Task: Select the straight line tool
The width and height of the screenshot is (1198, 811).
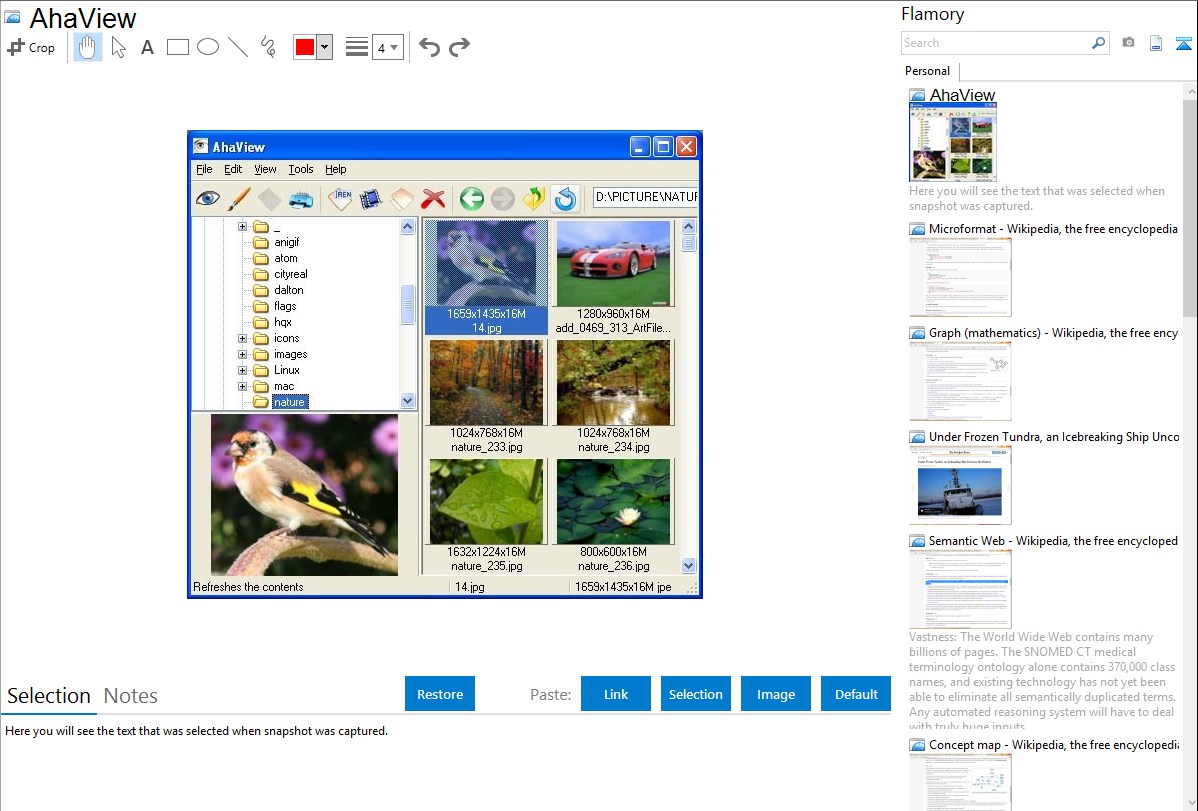Action: pos(238,47)
